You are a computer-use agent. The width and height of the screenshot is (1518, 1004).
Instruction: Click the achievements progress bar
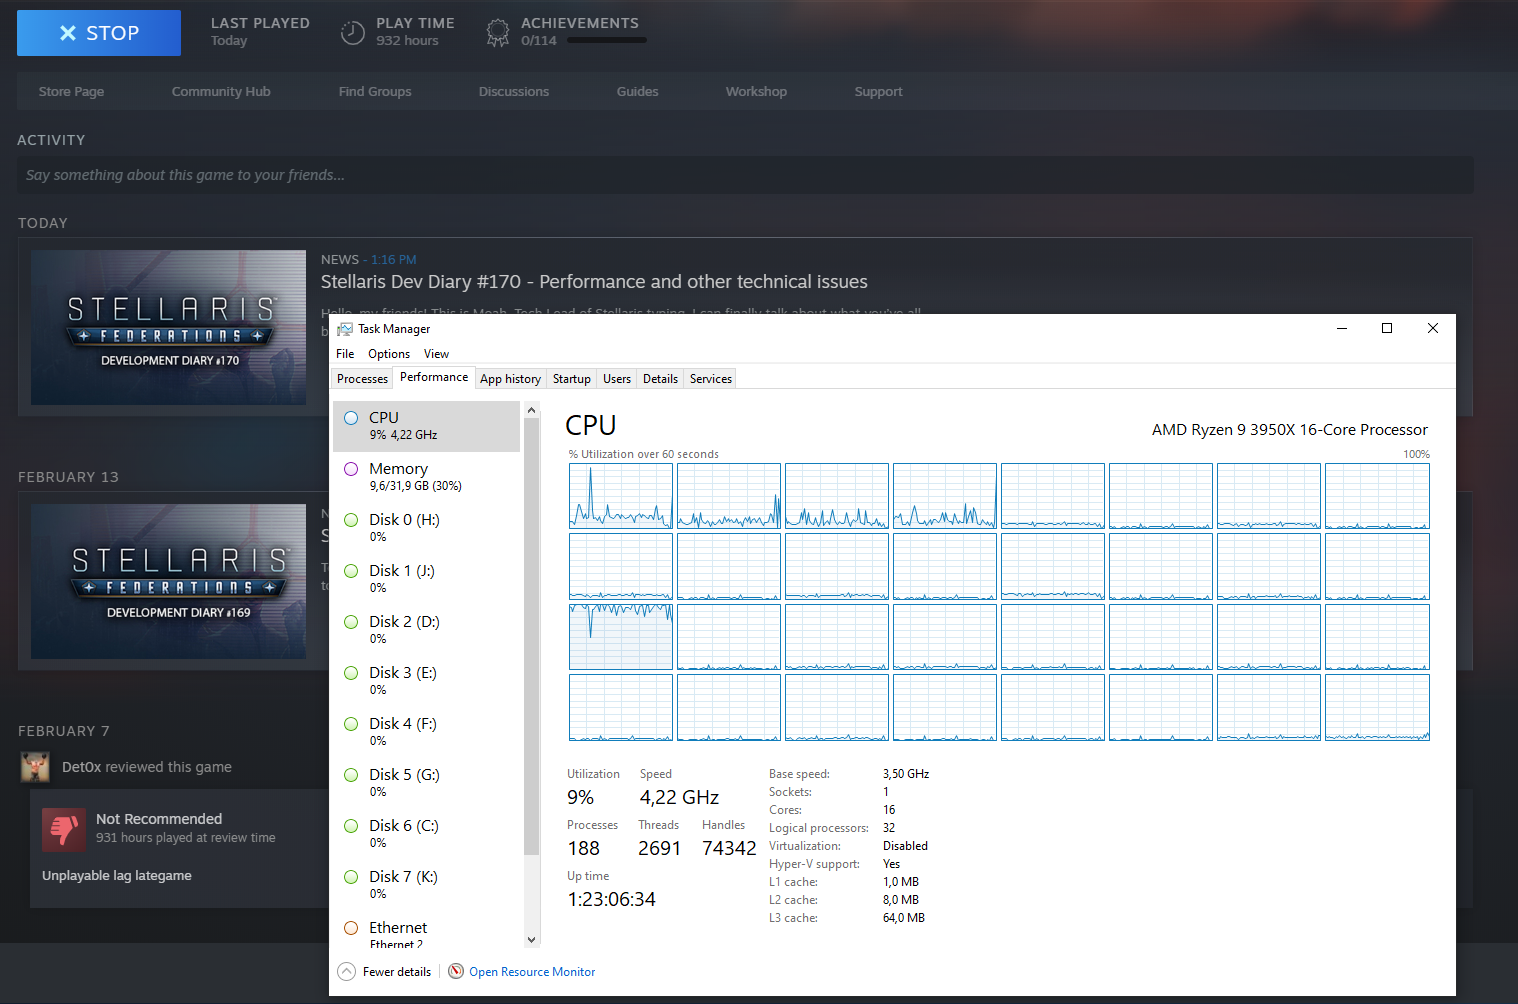point(607,41)
